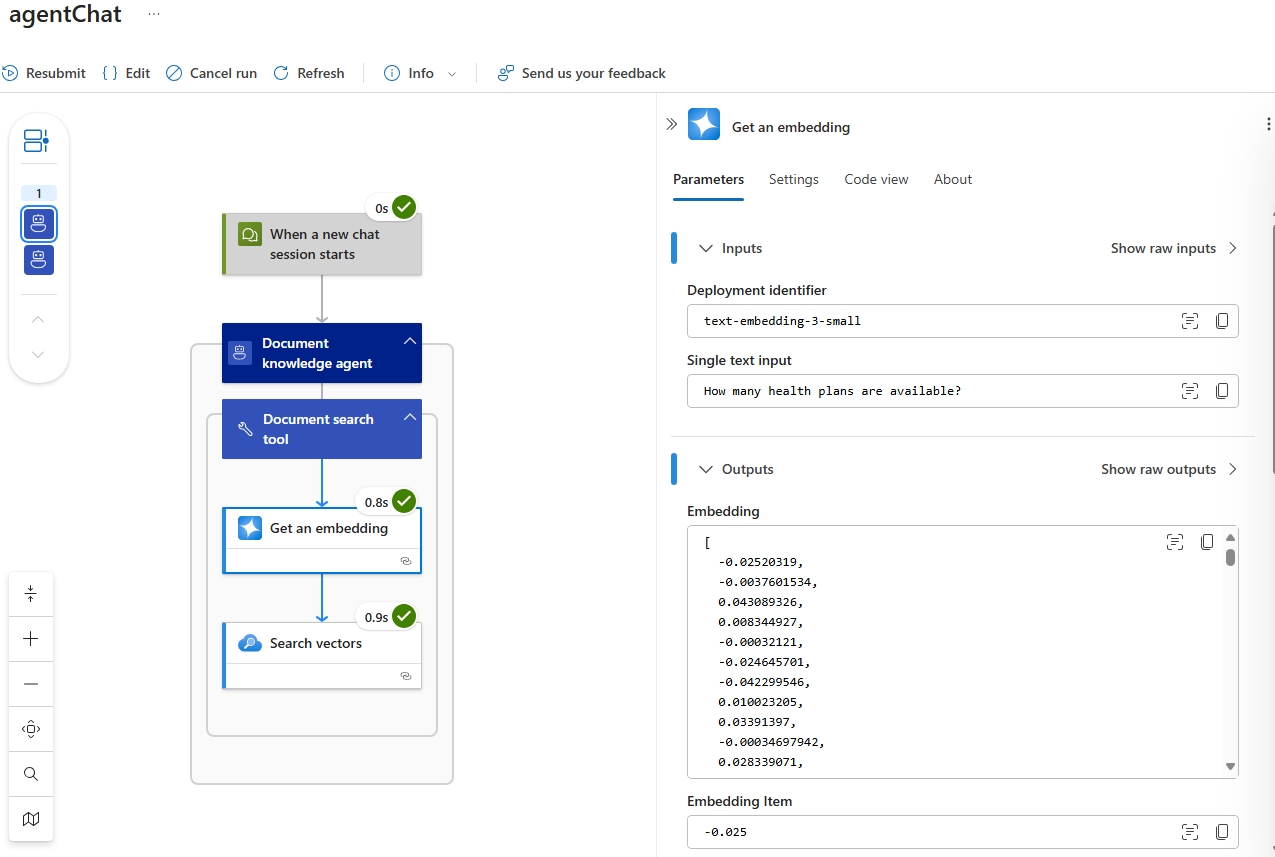This screenshot has width=1275, height=857.
Task: Switch to the Code view tab
Action: tap(876, 179)
